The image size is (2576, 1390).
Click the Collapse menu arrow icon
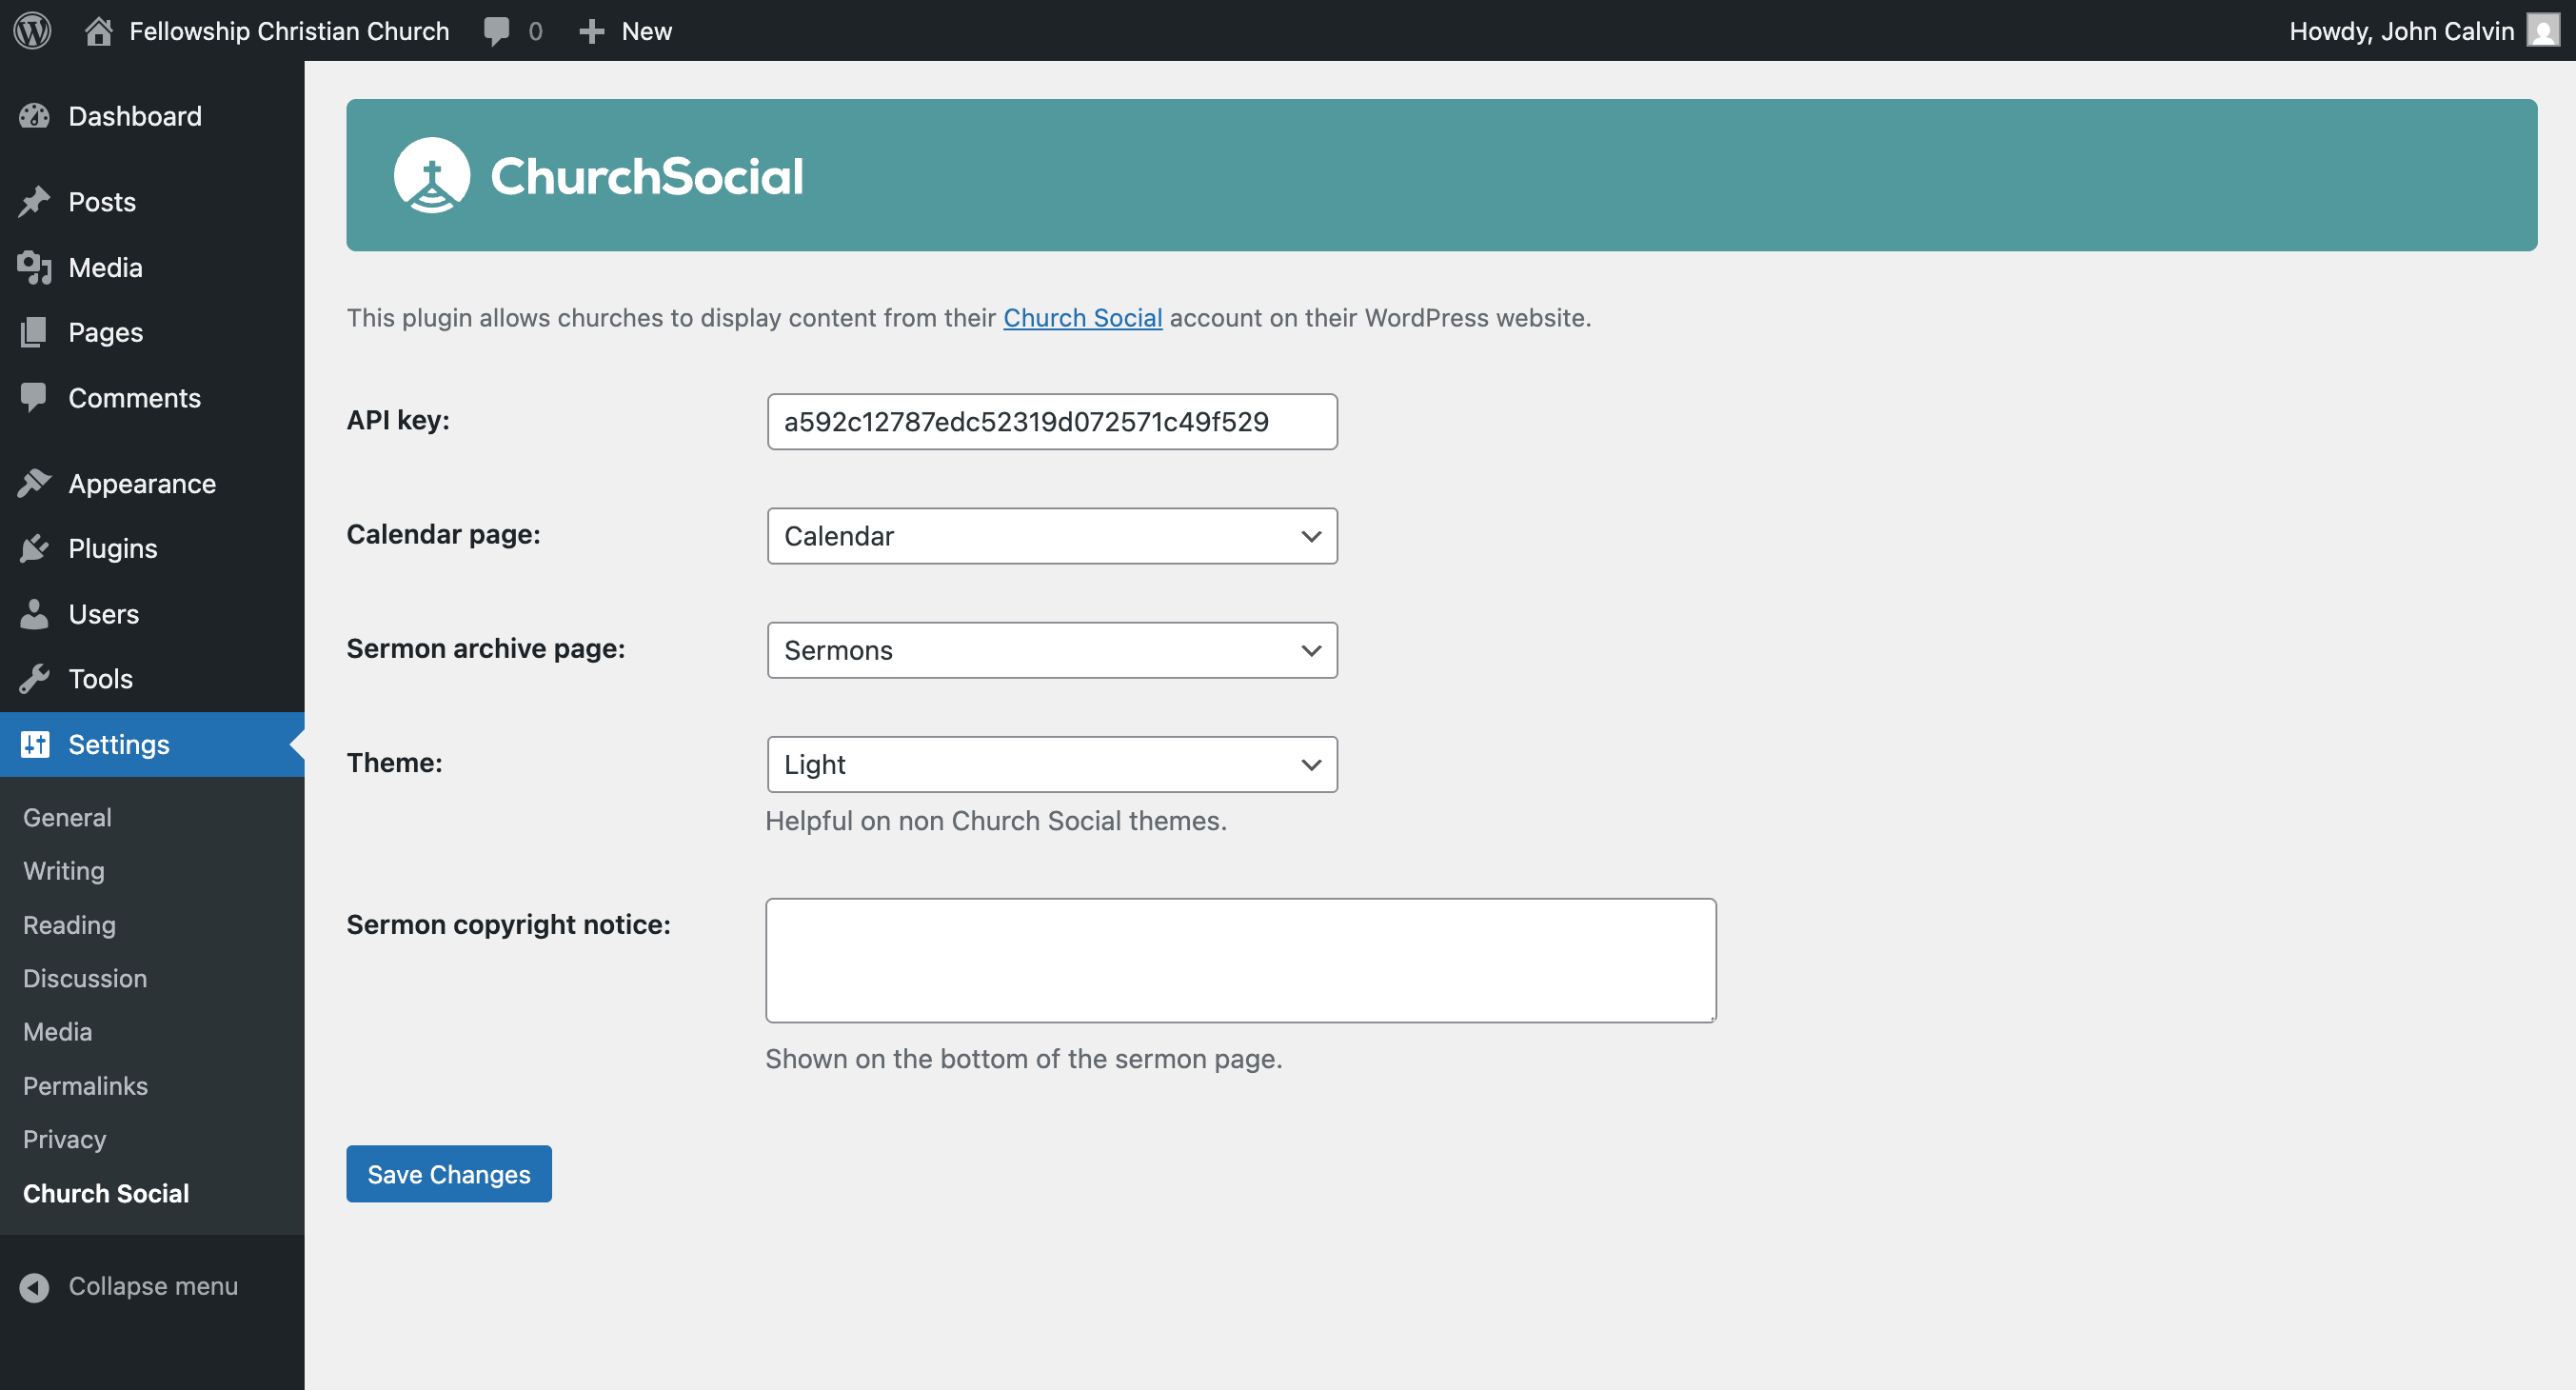[34, 1287]
